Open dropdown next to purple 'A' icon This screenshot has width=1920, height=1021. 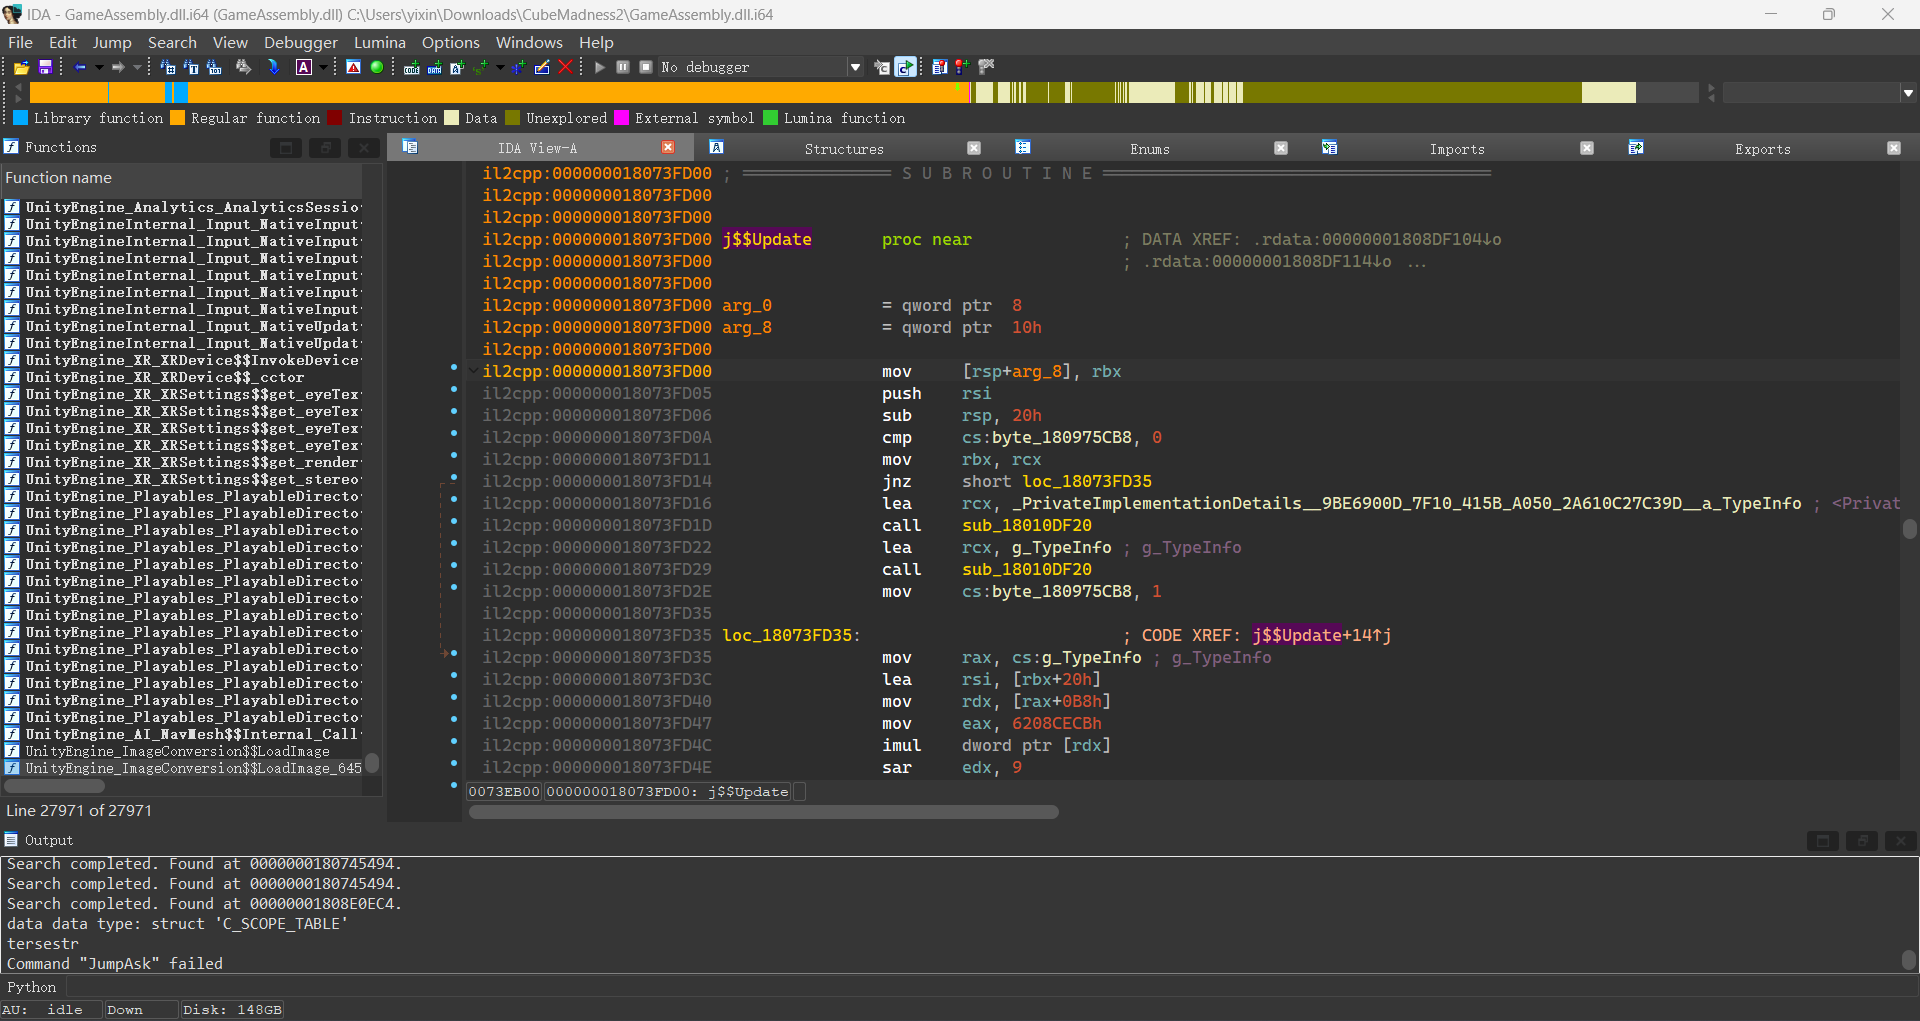pos(323,67)
